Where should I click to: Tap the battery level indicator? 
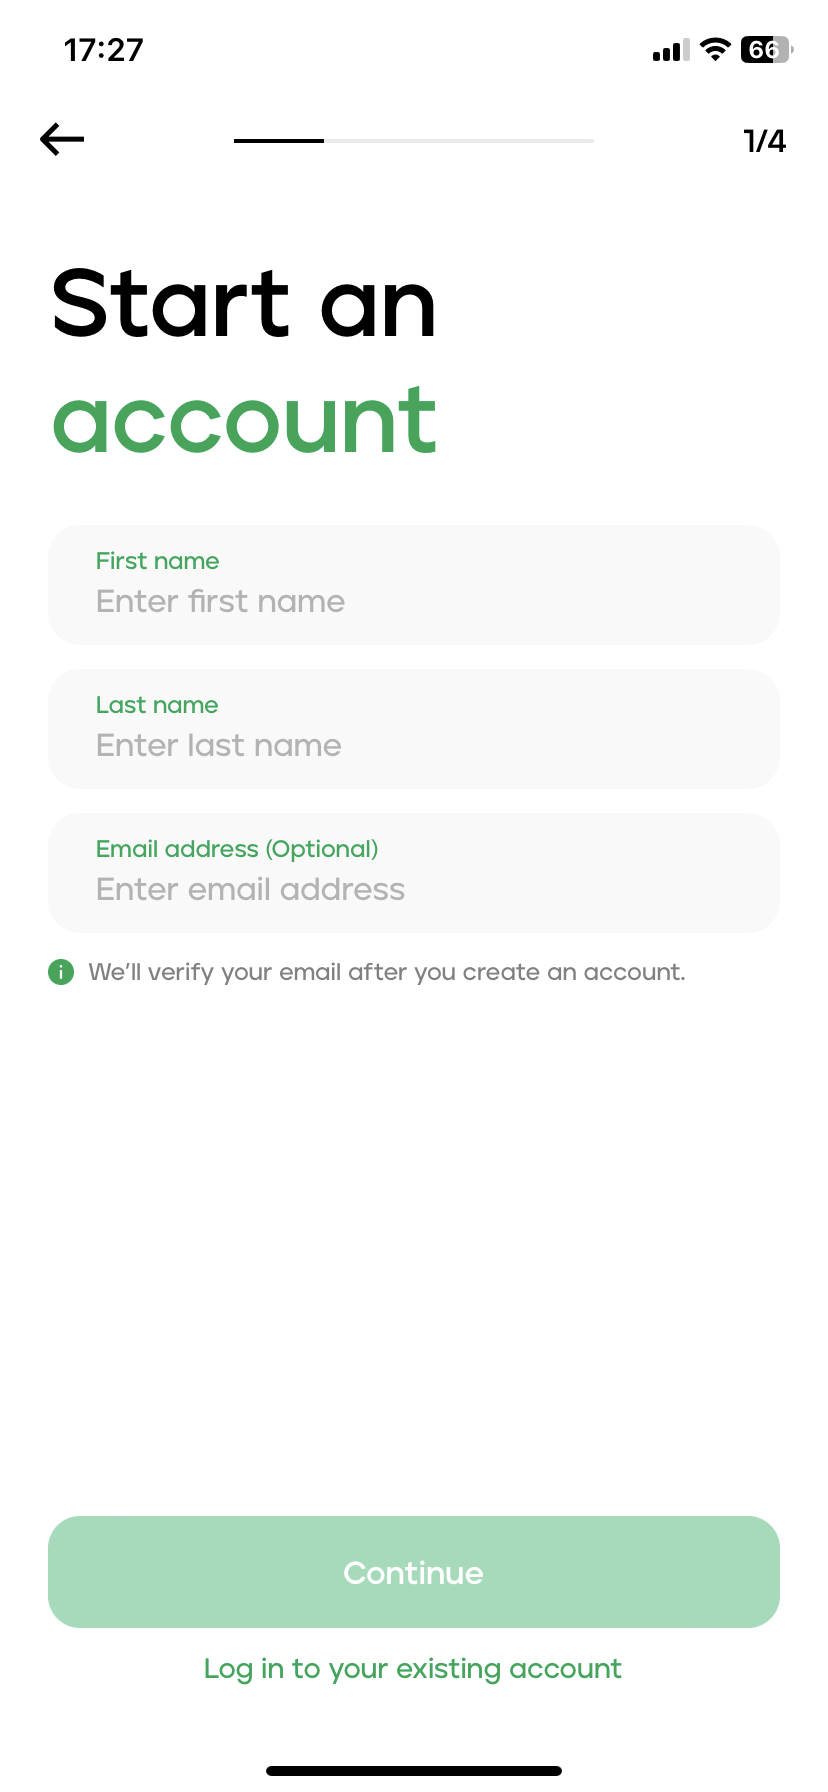(765, 49)
